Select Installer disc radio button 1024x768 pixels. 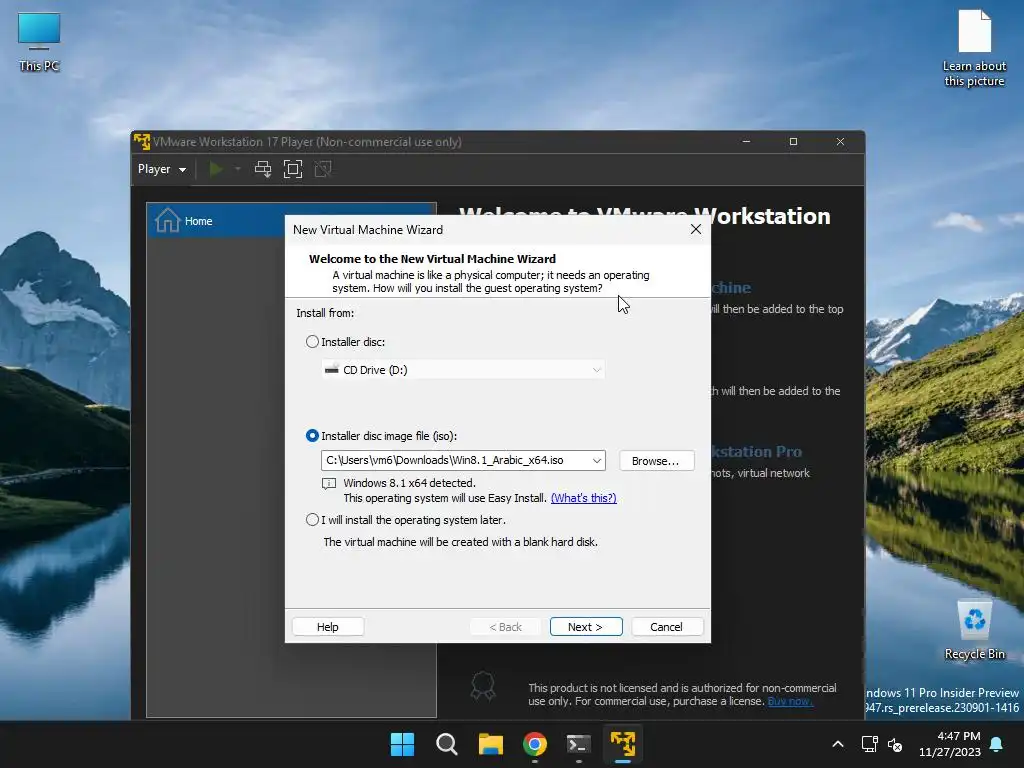[312, 342]
